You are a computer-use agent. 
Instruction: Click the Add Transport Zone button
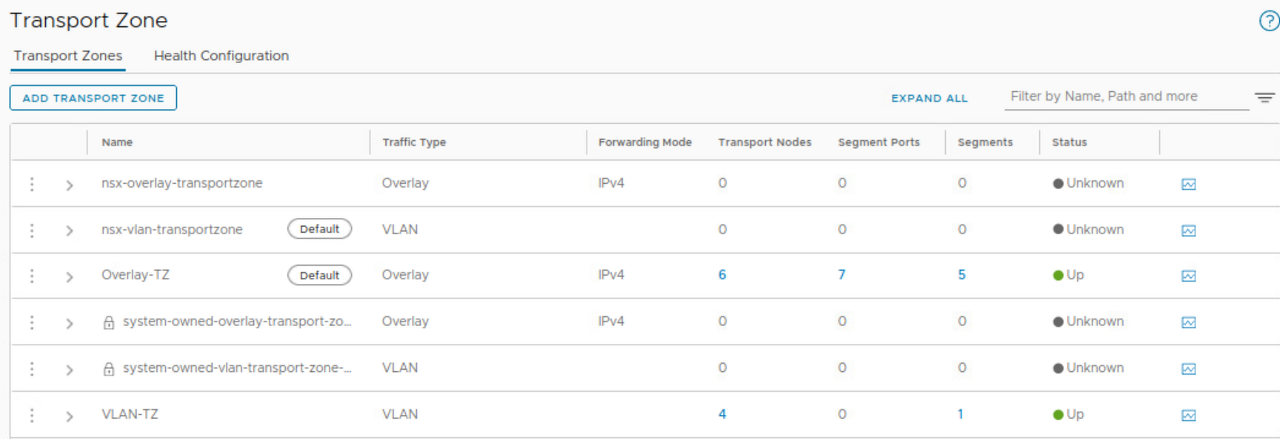point(93,98)
